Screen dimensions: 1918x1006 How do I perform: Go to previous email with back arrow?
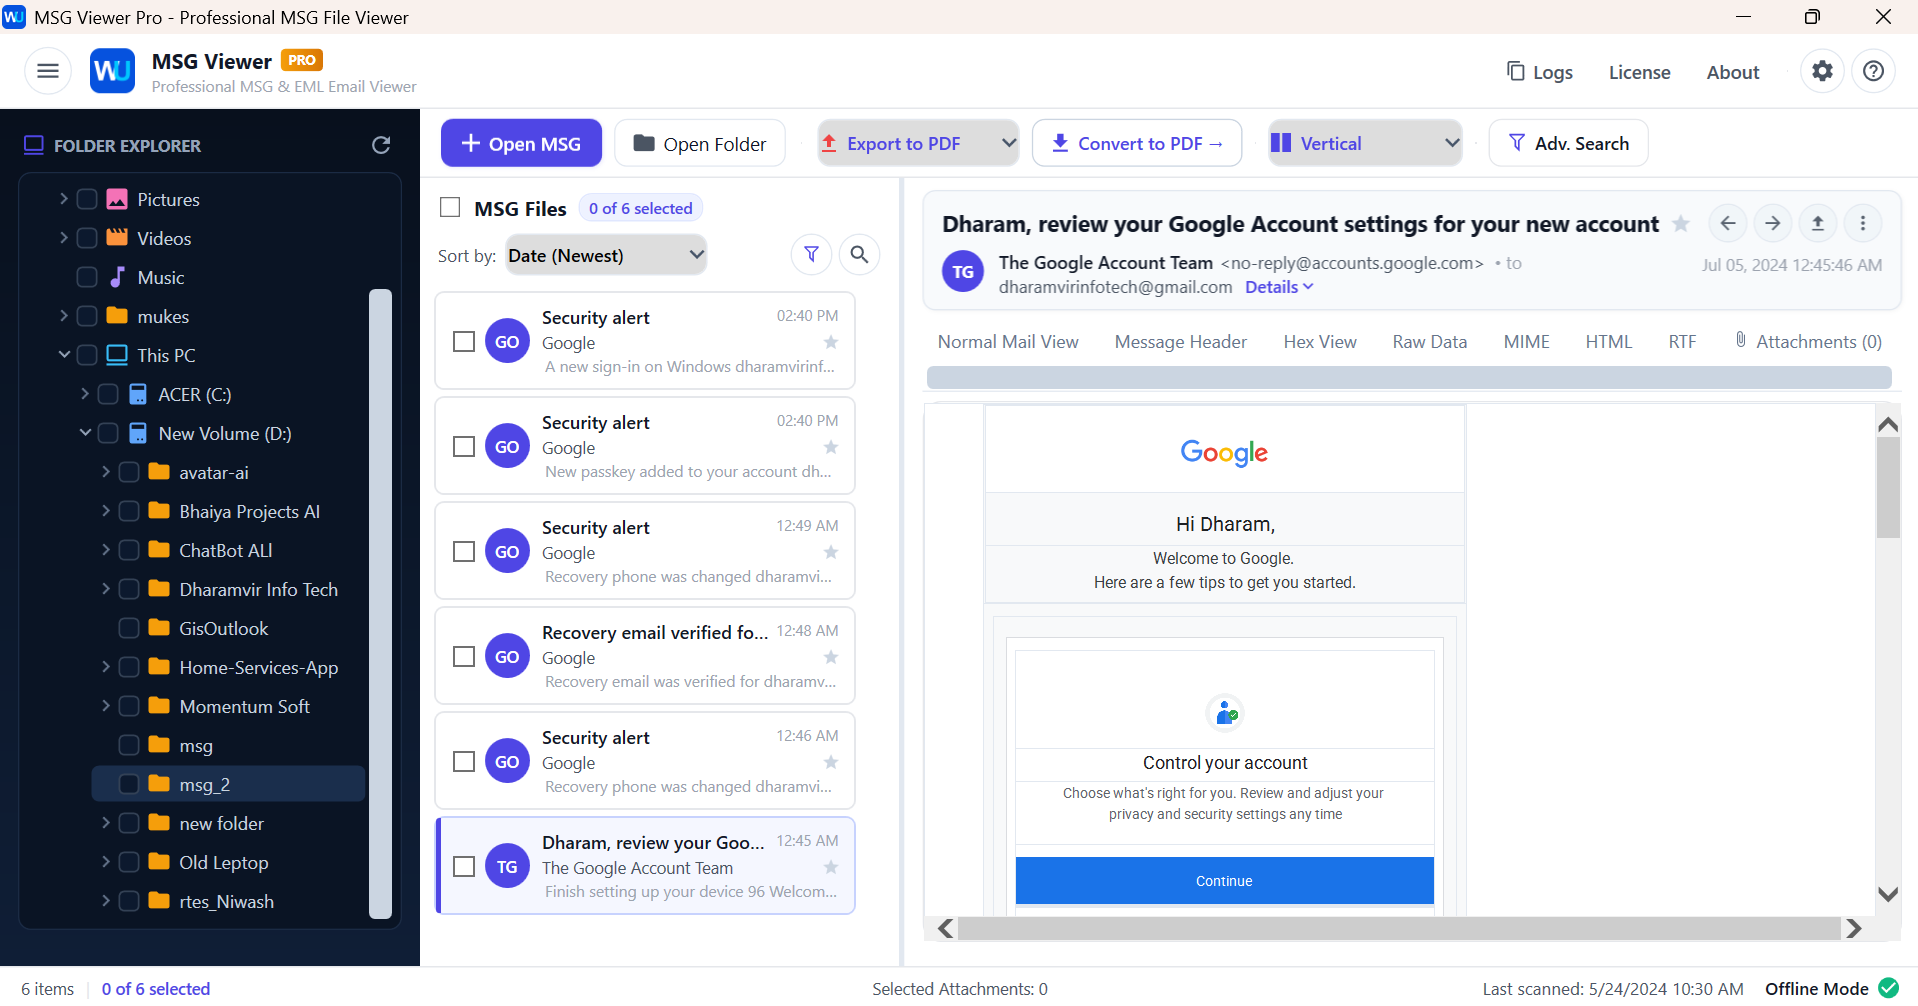pos(1727,223)
